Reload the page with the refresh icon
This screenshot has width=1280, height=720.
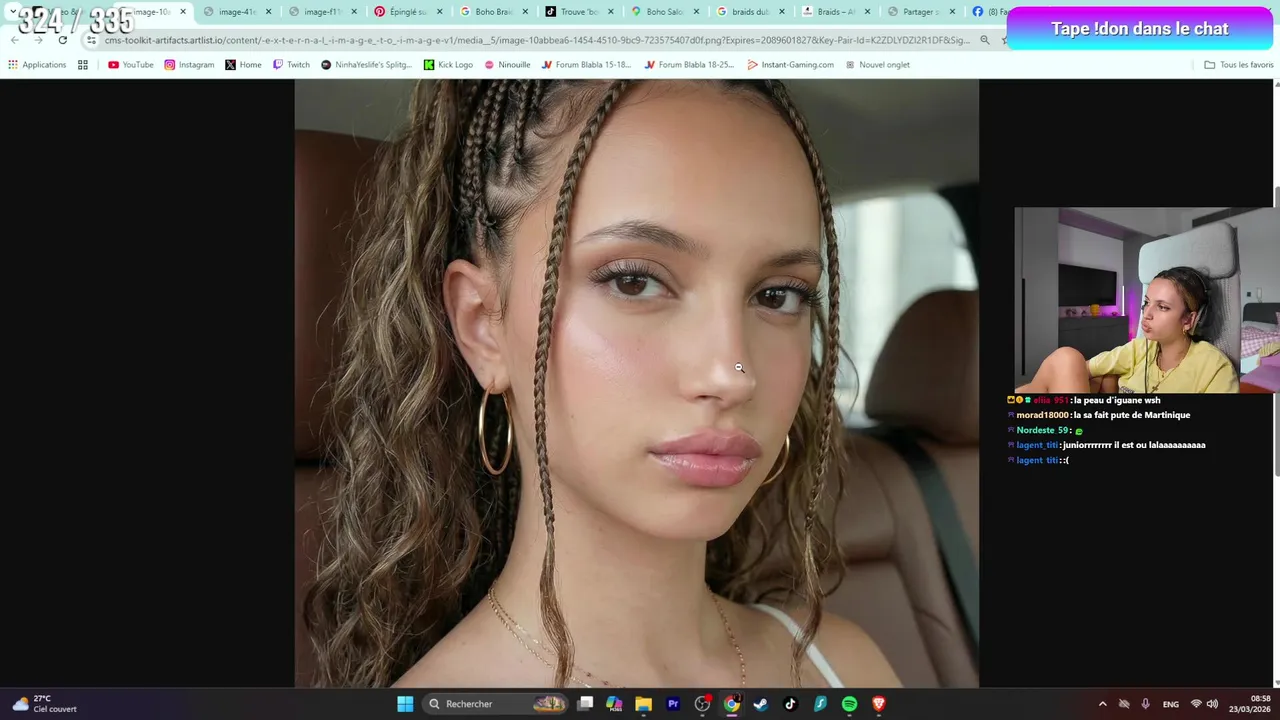tap(62, 40)
